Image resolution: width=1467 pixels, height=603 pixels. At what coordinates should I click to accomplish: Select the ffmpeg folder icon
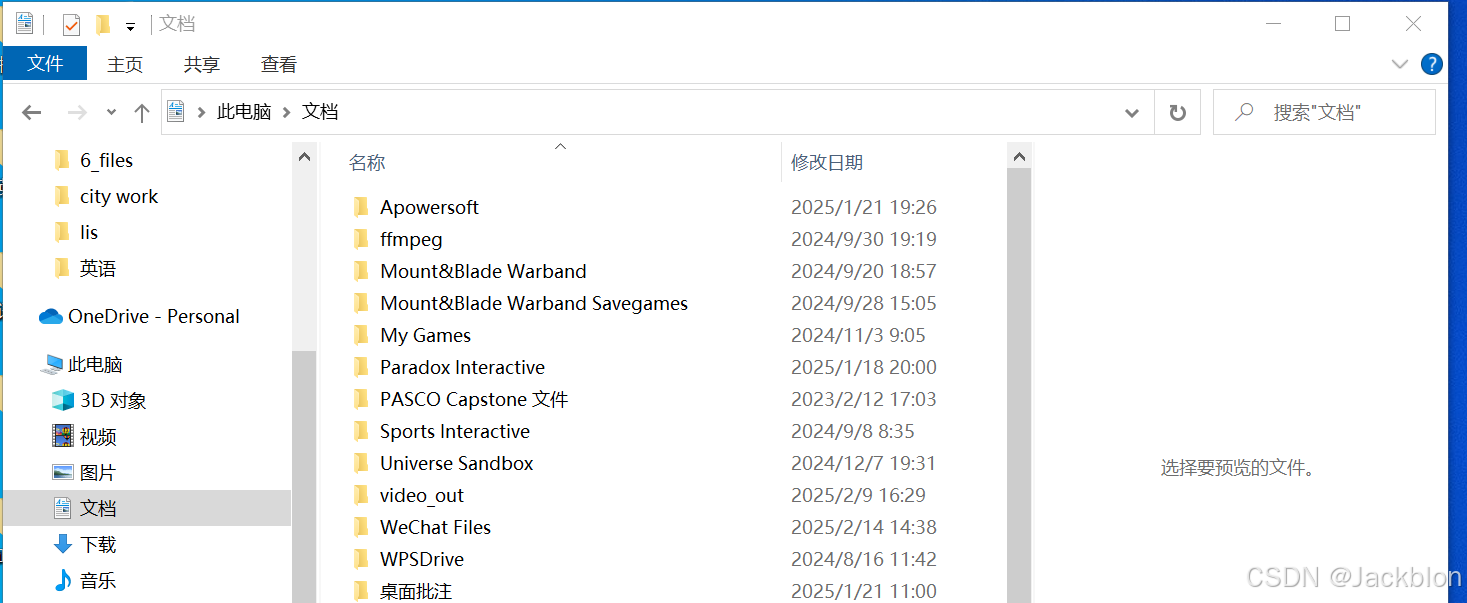pyautogui.click(x=361, y=239)
